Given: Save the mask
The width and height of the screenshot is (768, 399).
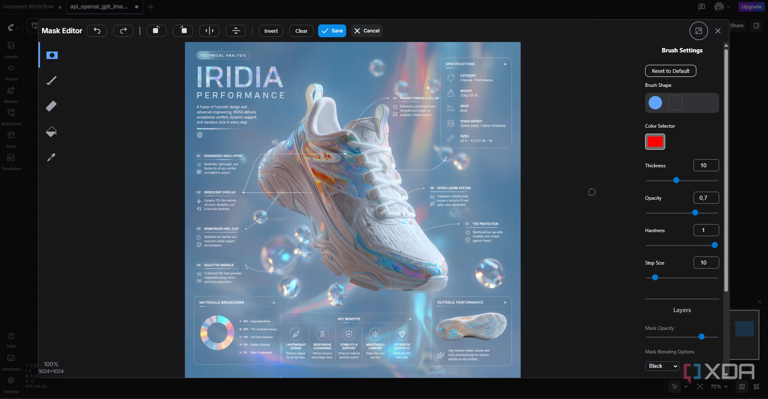Looking at the screenshot, I should tap(332, 31).
